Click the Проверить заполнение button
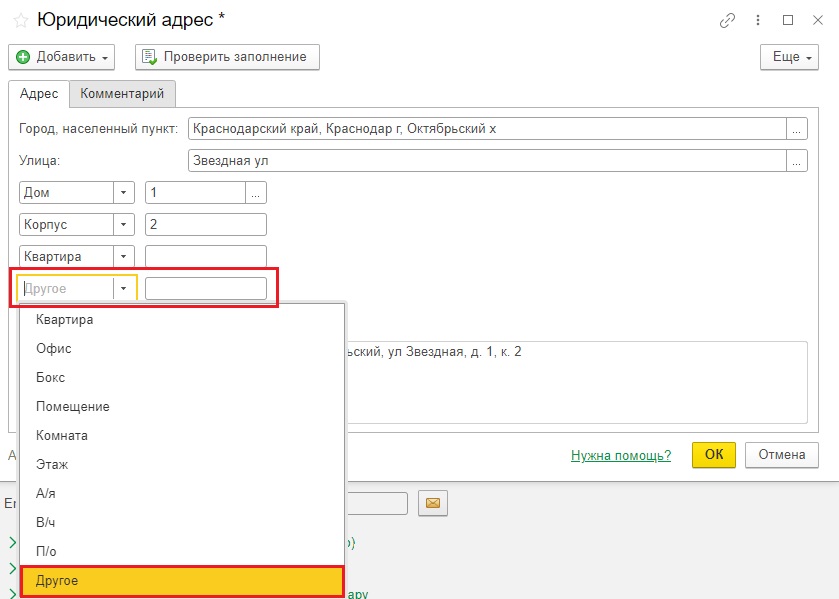The height and width of the screenshot is (599, 839). pyautogui.click(x=227, y=57)
